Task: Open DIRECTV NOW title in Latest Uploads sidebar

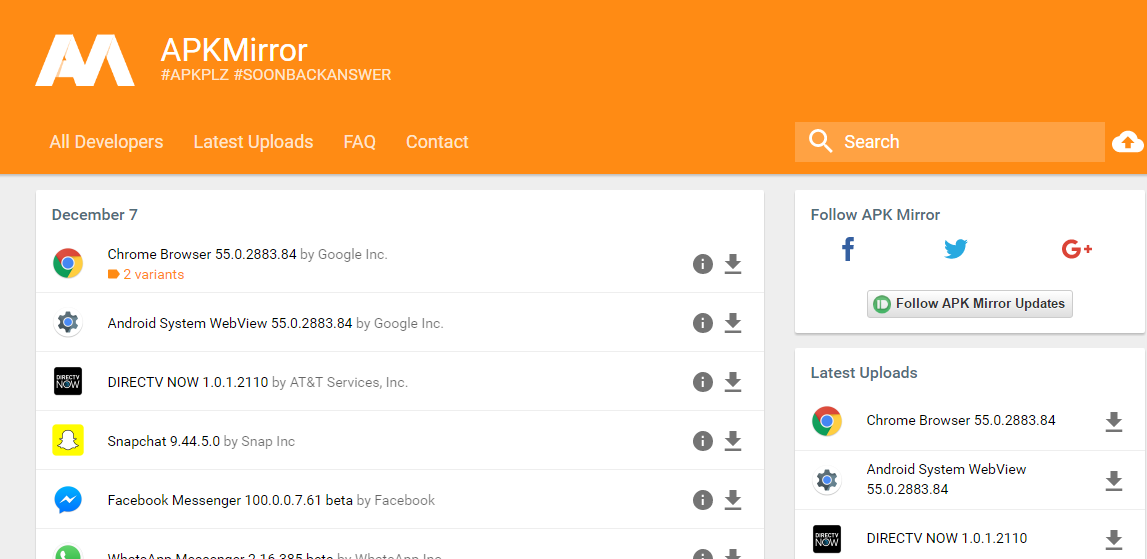Action: pyautogui.click(x=947, y=539)
